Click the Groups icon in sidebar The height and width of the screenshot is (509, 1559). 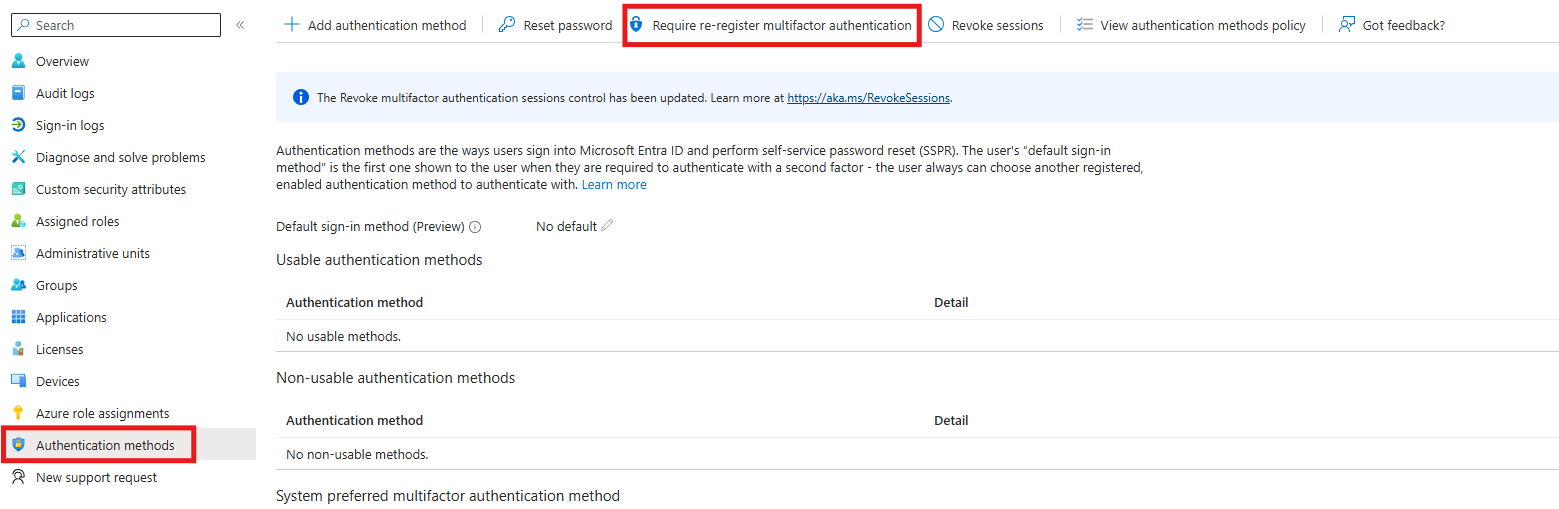click(18, 285)
